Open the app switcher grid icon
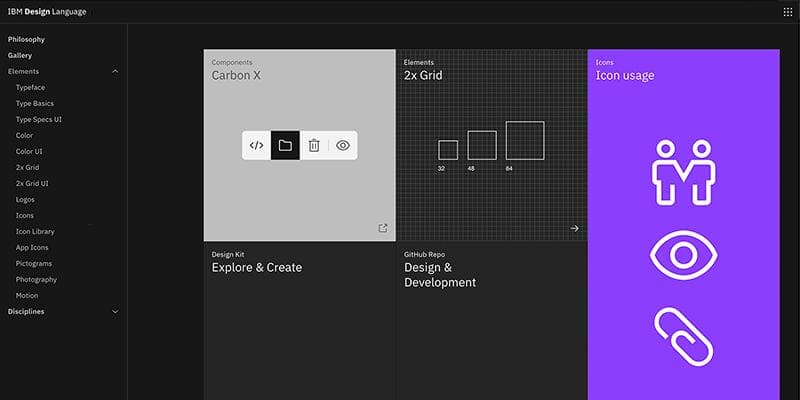The height and width of the screenshot is (400, 800). pos(788,12)
